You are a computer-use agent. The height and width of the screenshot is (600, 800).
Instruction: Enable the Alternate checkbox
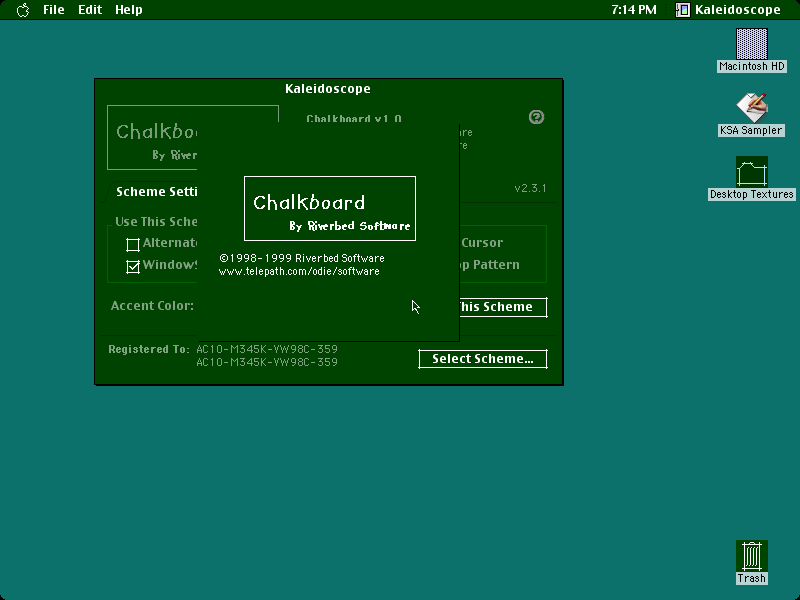(133, 245)
